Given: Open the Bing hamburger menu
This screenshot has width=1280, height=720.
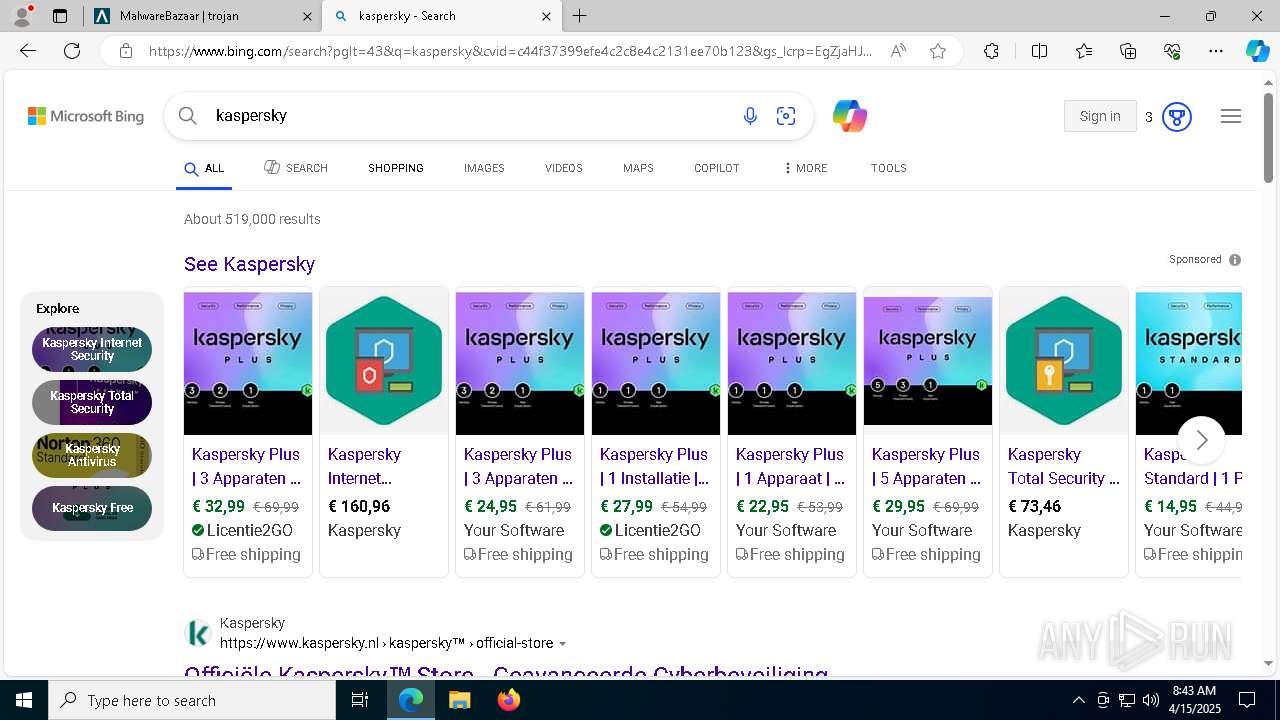Looking at the screenshot, I should point(1231,117).
